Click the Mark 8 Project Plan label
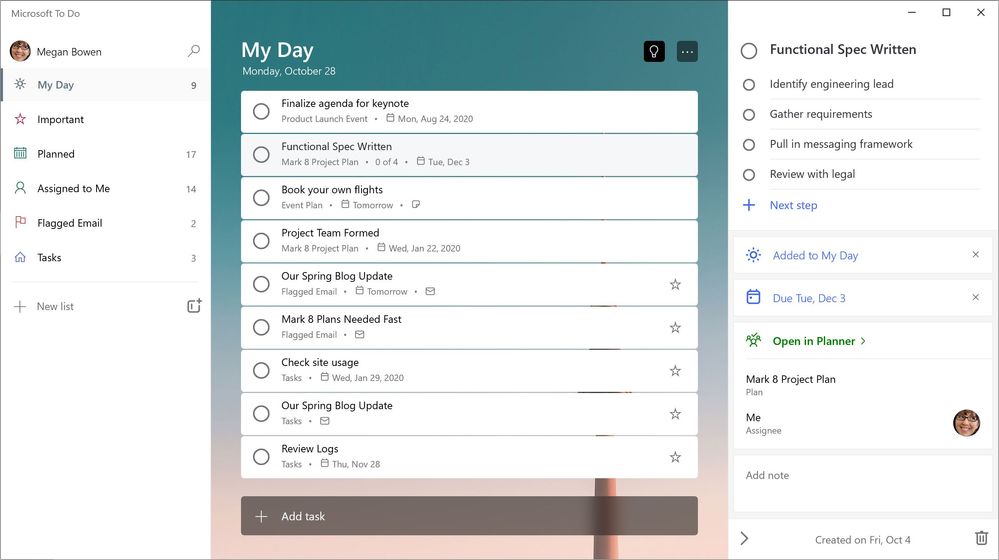 point(791,379)
